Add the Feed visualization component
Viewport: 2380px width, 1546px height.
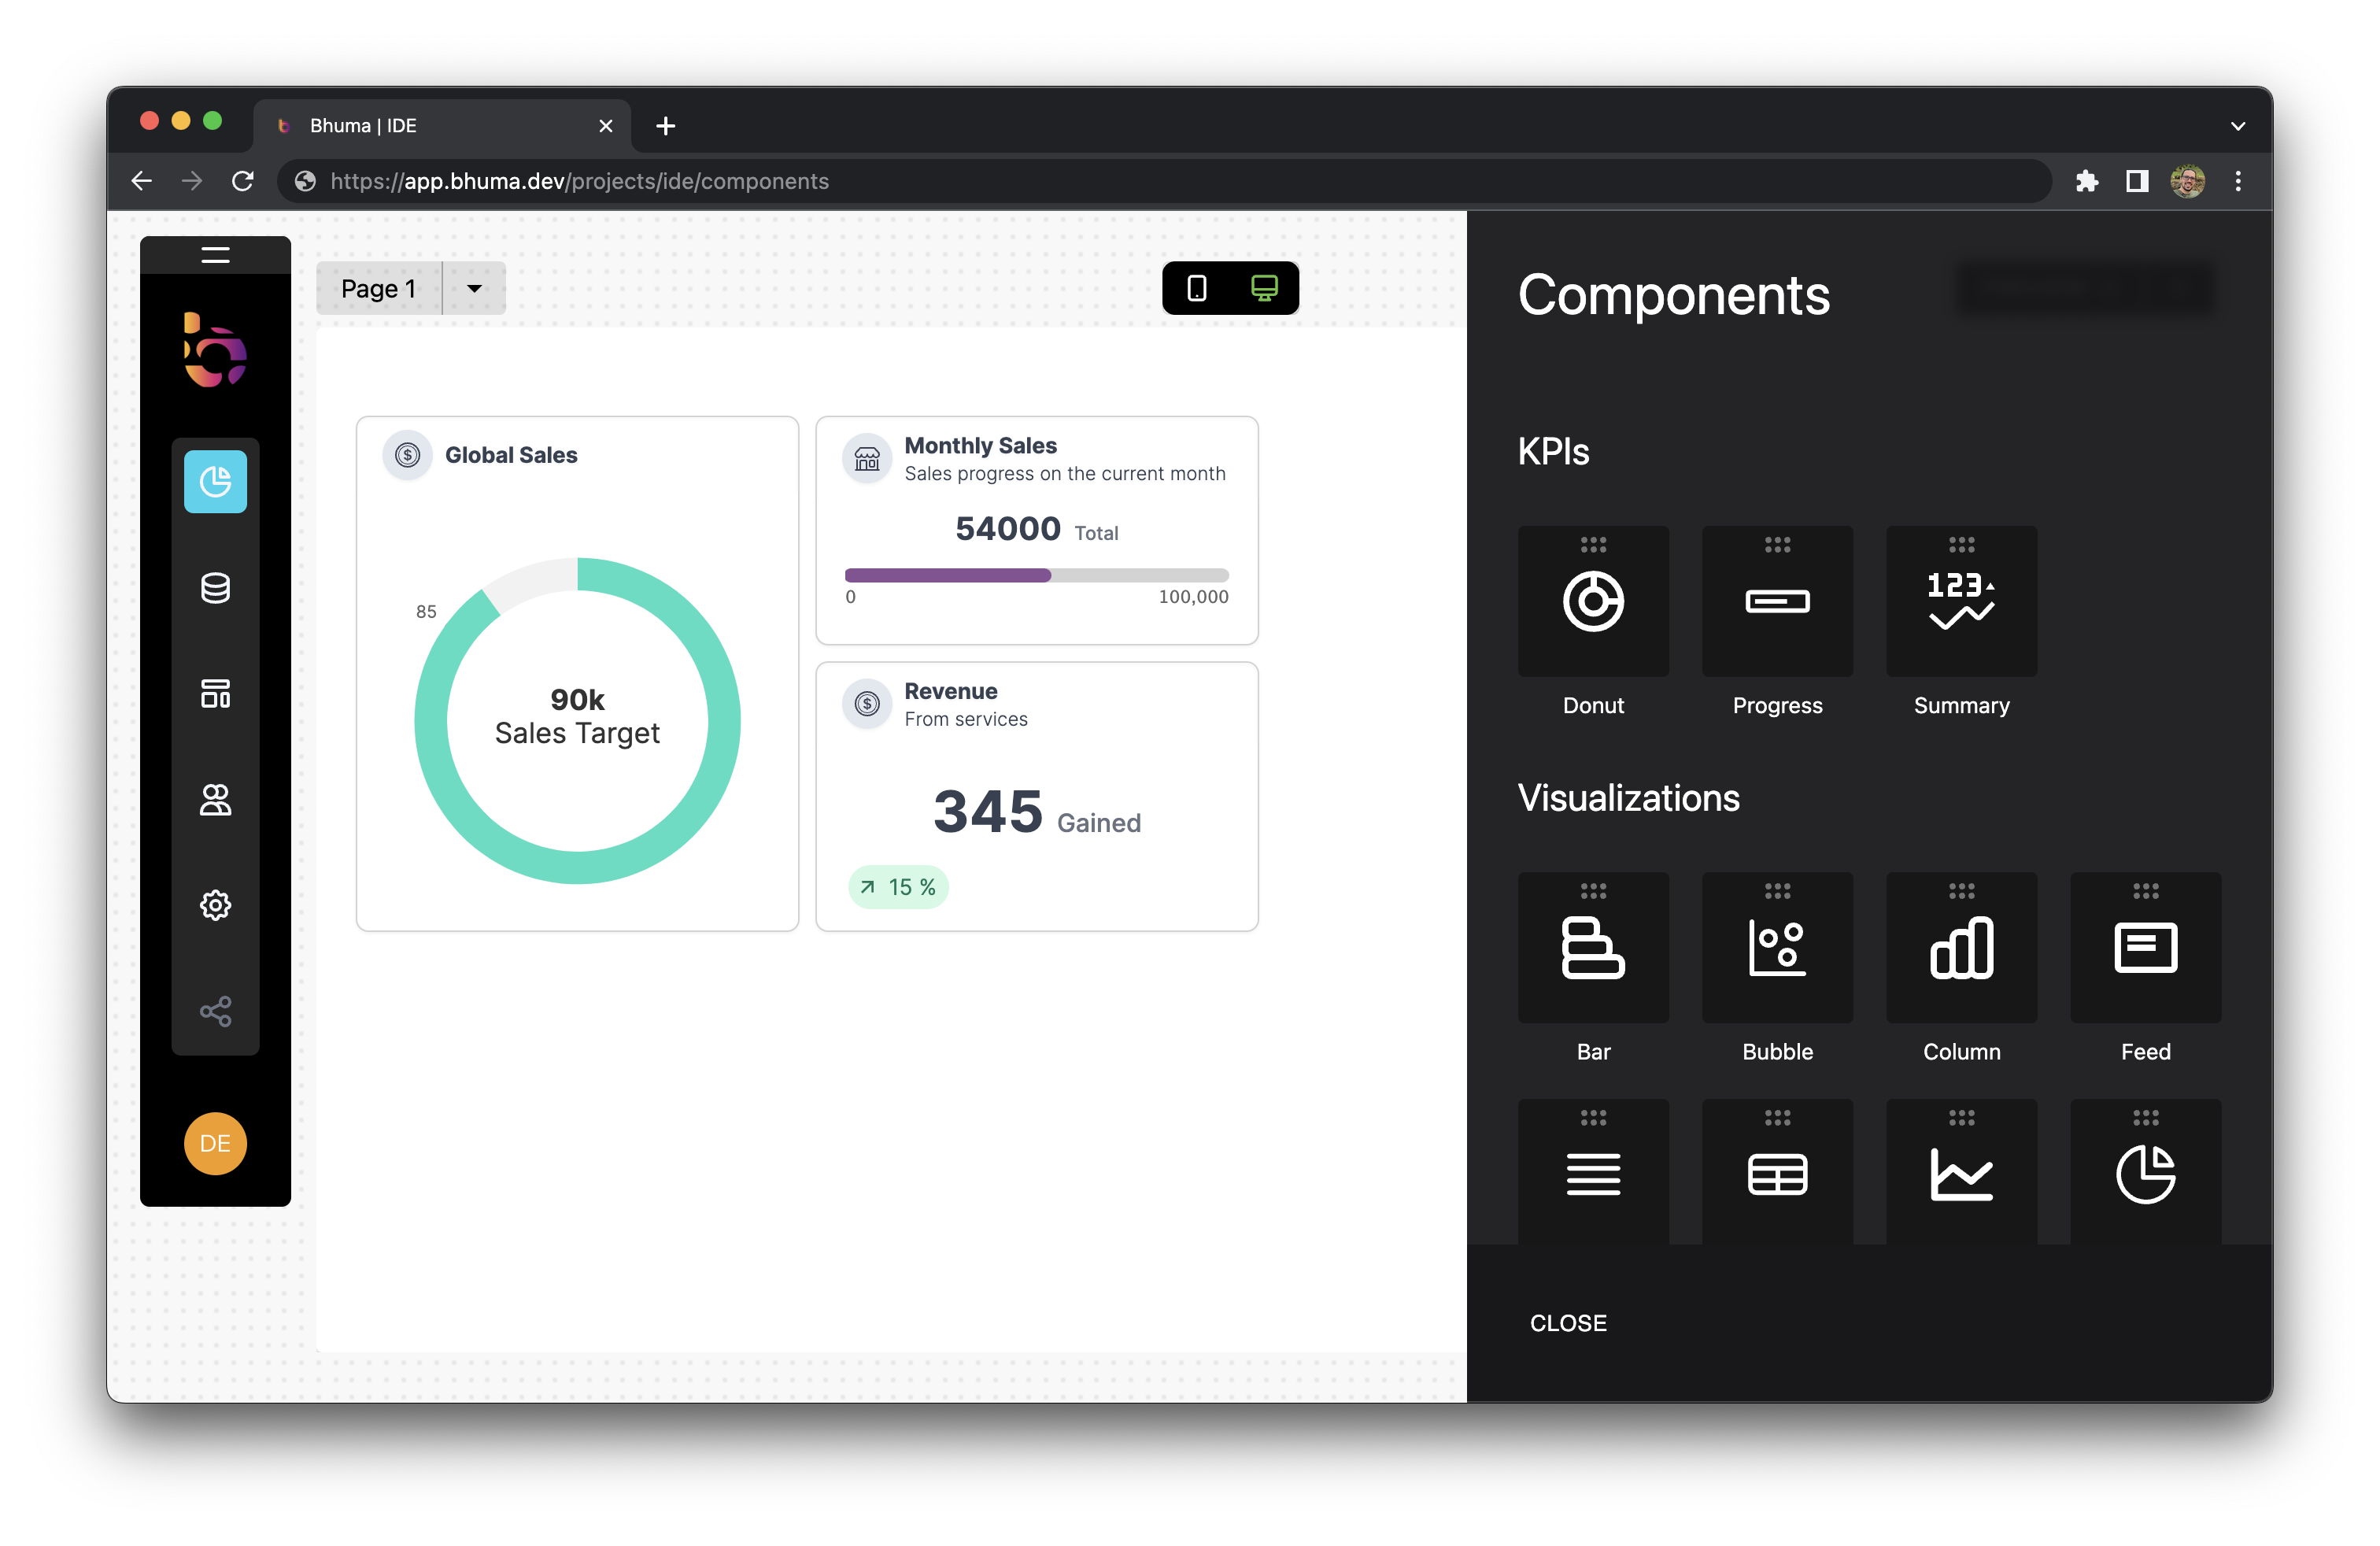coord(2144,947)
